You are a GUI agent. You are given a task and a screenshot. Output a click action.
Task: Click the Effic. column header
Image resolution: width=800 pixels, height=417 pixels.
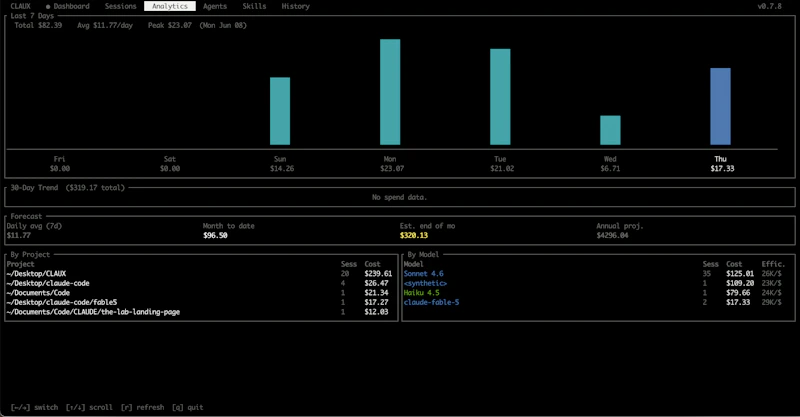pos(773,264)
